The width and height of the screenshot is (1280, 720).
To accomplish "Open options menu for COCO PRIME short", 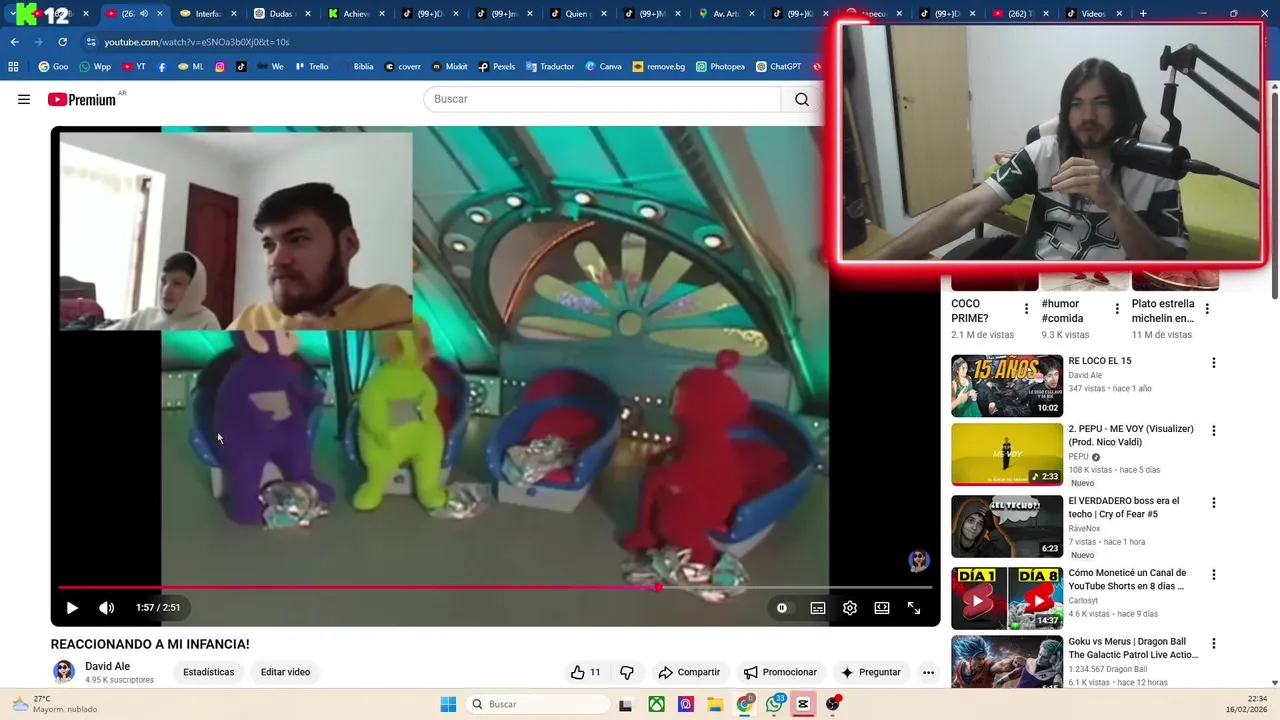I will (1026, 309).
